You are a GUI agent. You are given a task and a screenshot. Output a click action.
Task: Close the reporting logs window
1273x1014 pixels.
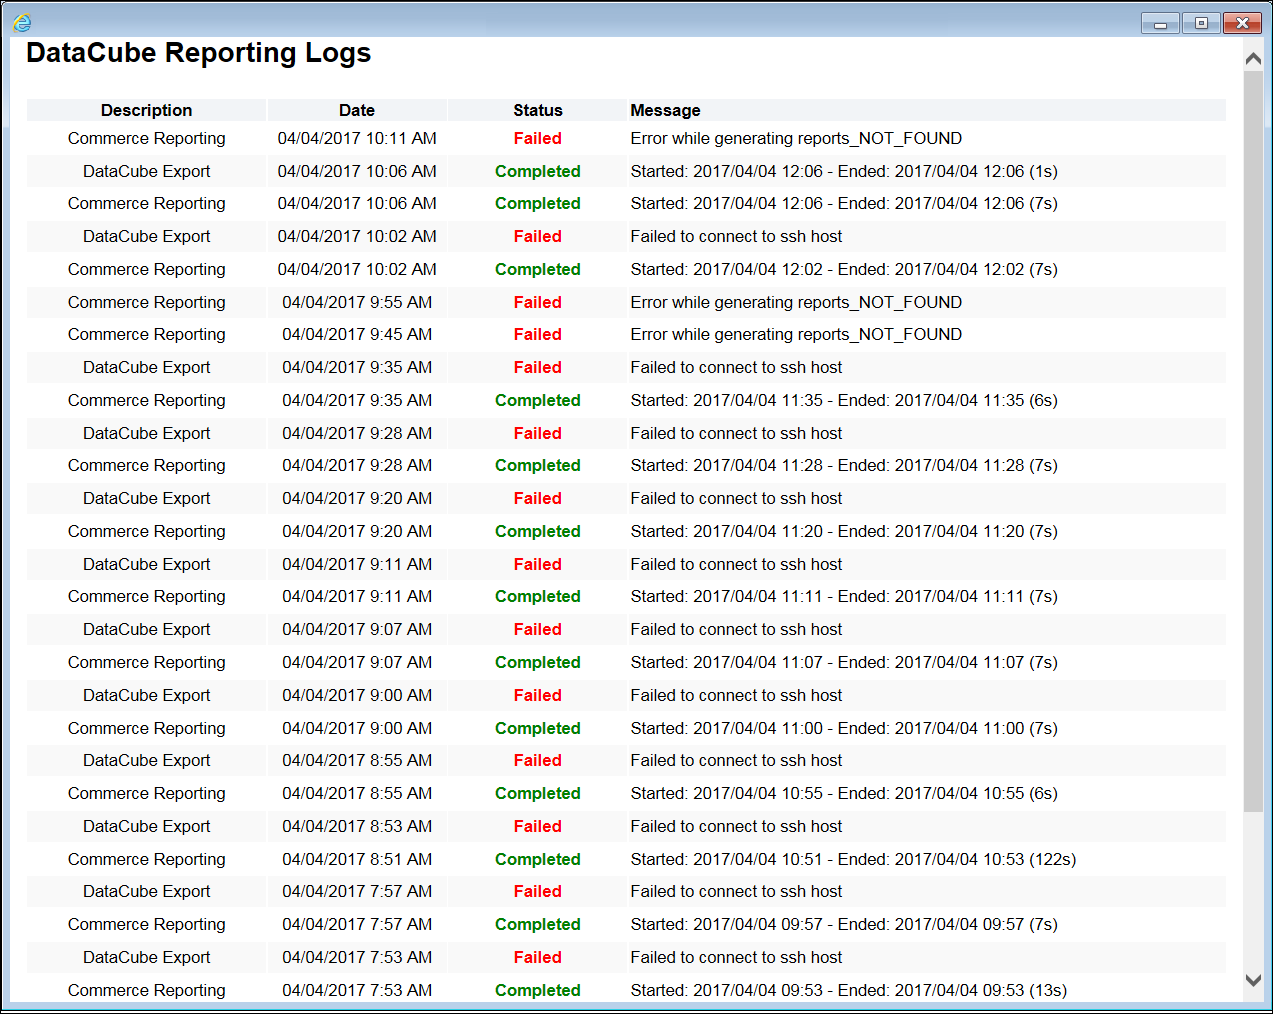click(1242, 23)
